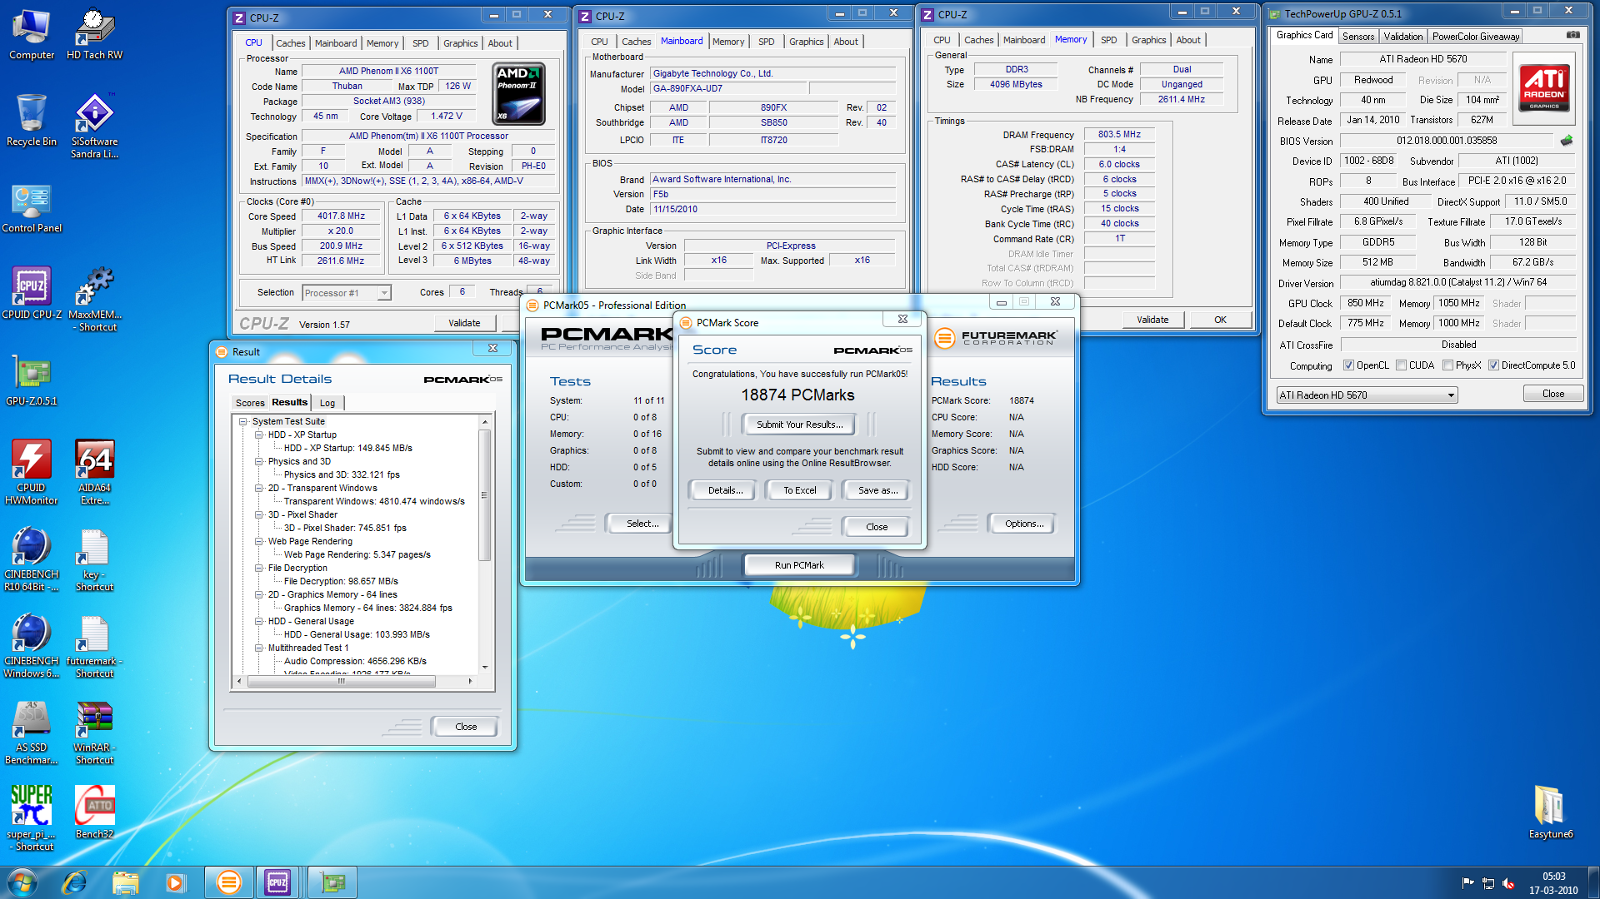This screenshot has height=899, width=1600.
Task: Open Validation tab in GPU-Z
Action: (x=1403, y=36)
